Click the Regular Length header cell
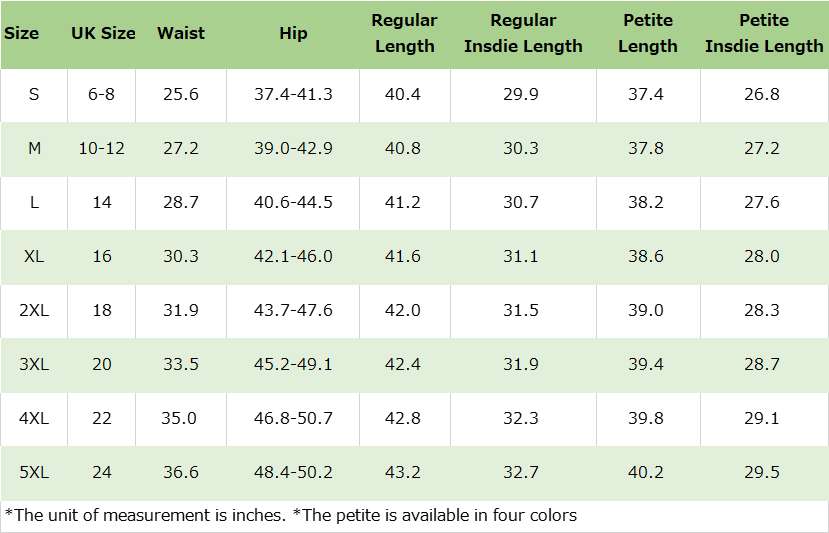The image size is (829, 533). (403, 33)
